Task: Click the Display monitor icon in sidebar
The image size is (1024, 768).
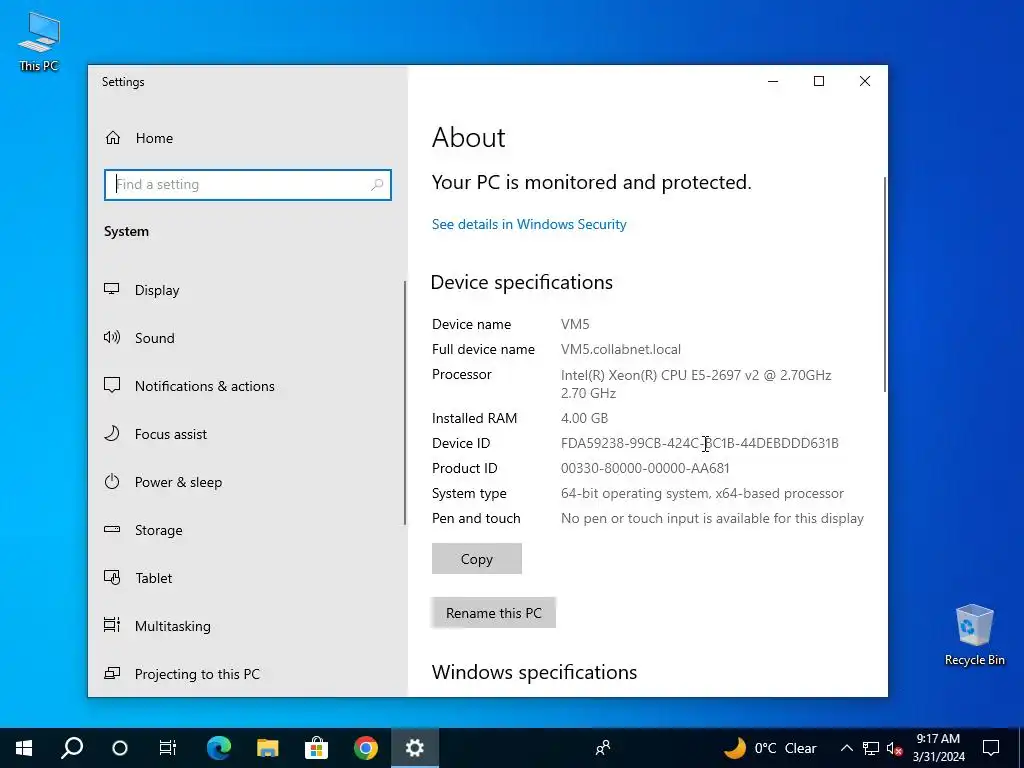Action: tap(112, 289)
